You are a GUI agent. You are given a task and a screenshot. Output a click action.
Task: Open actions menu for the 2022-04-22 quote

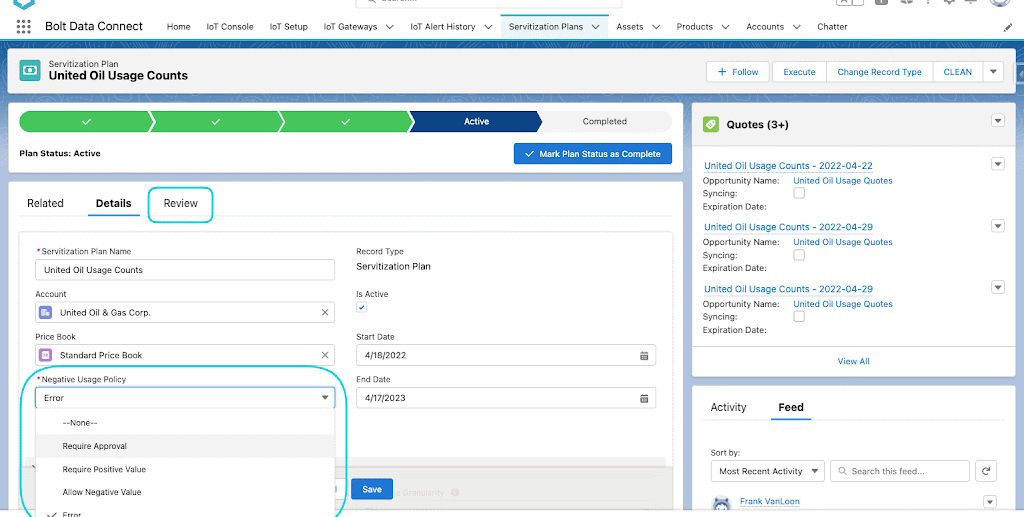coord(997,164)
